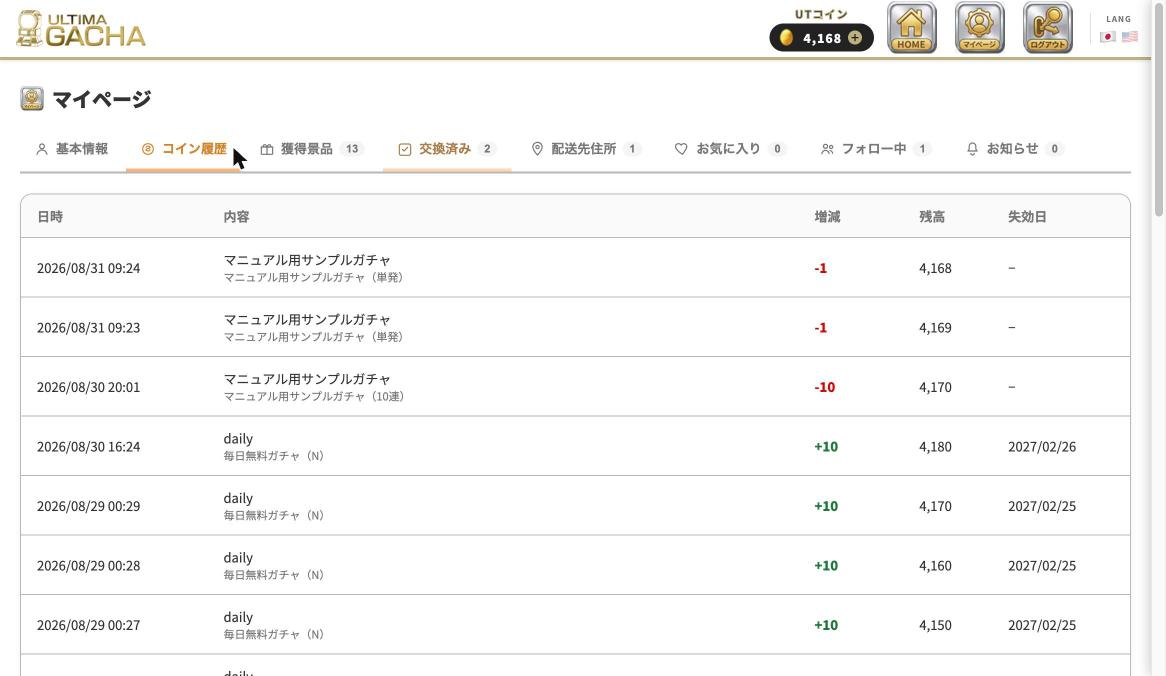Open the お知らせ tab
Viewport: 1166px width, 676px height.
coord(1015,149)
